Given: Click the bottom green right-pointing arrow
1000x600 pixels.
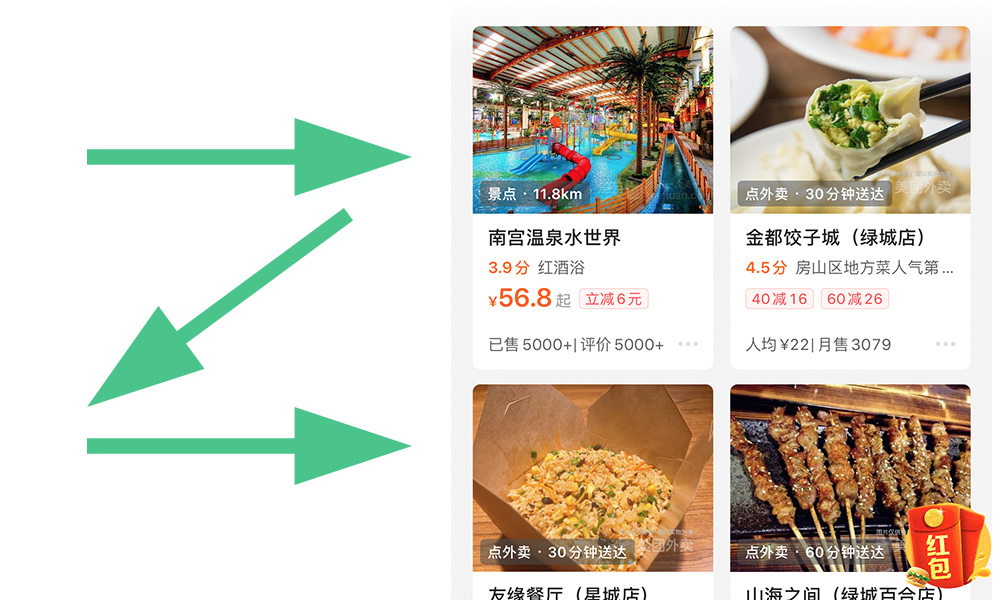Looking at the screenshot, I should (x=249, y=446).
